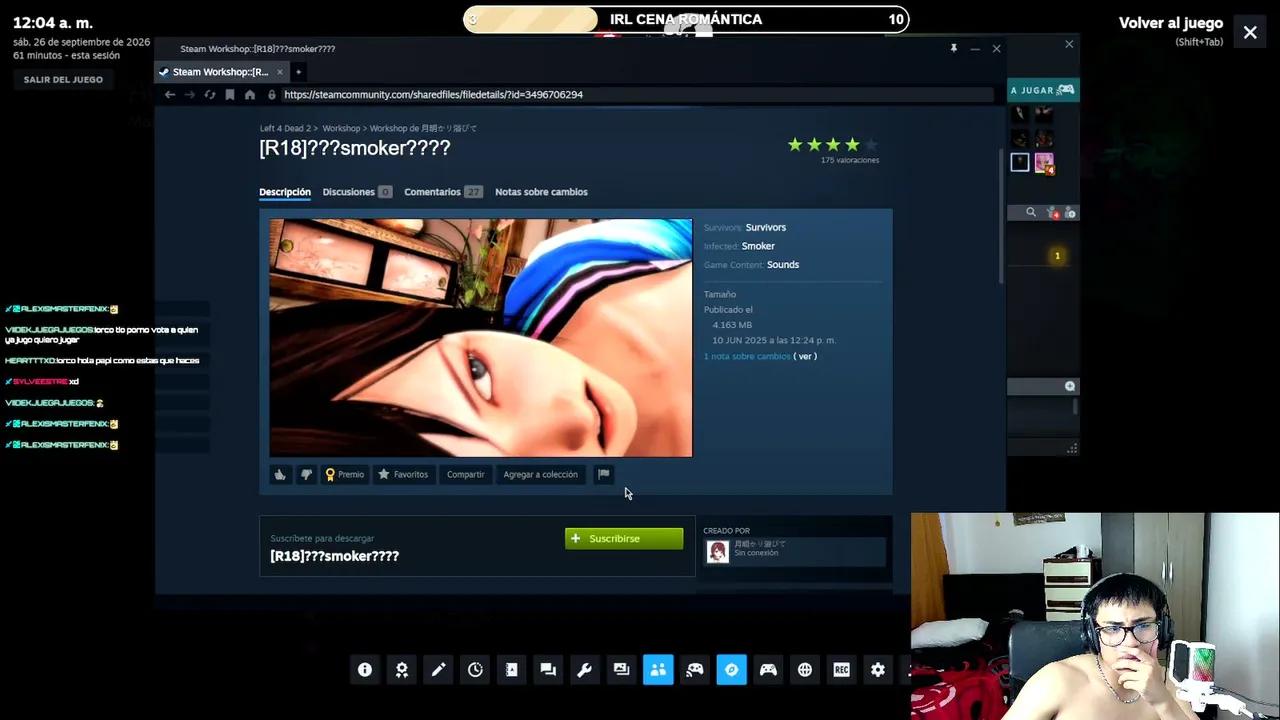Open a new browser tab with plus
The image size is (1280, 720).
(x=298, y=72)
